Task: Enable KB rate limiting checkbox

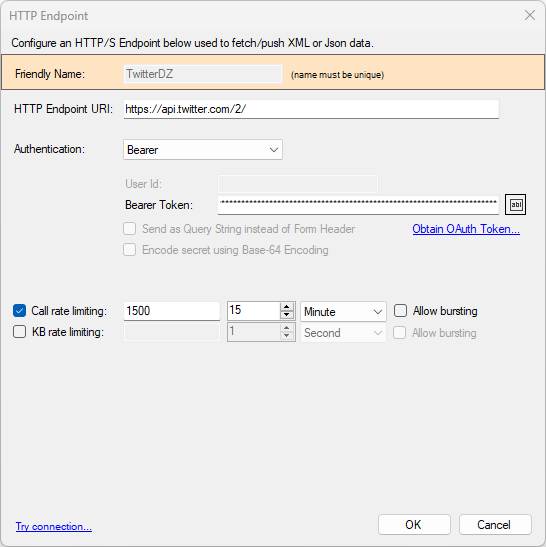Action: [x=20, y=331]
